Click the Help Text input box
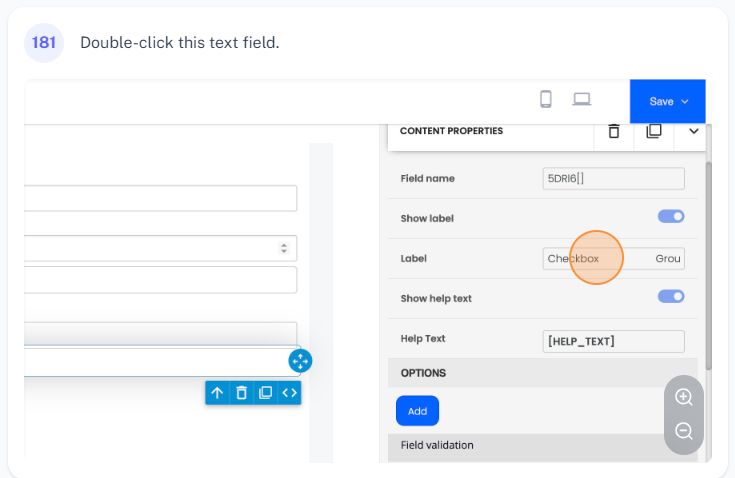This screenshot has height=478, width=735. point(613,341)
